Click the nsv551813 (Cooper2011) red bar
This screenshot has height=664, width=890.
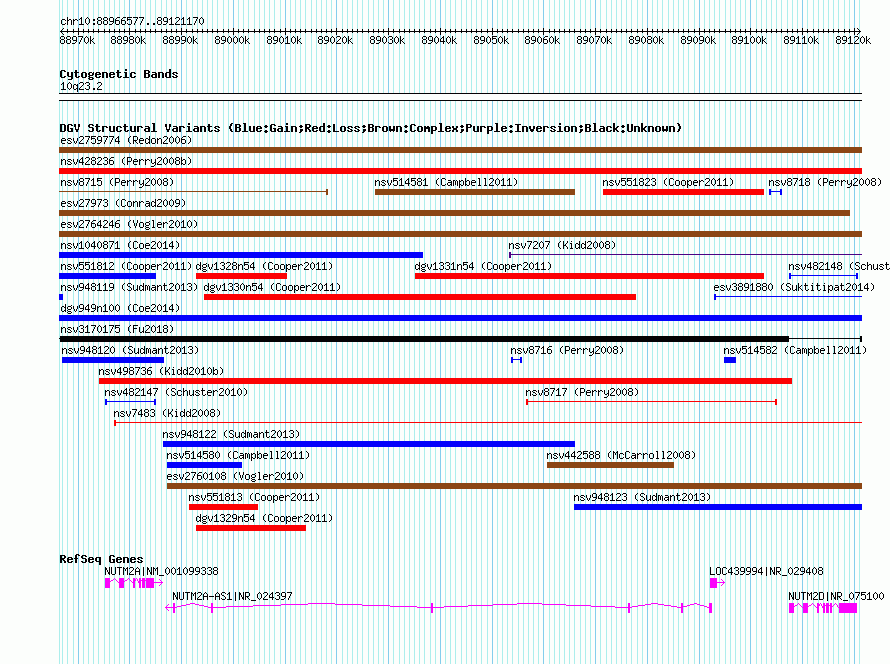click(224, 507)
